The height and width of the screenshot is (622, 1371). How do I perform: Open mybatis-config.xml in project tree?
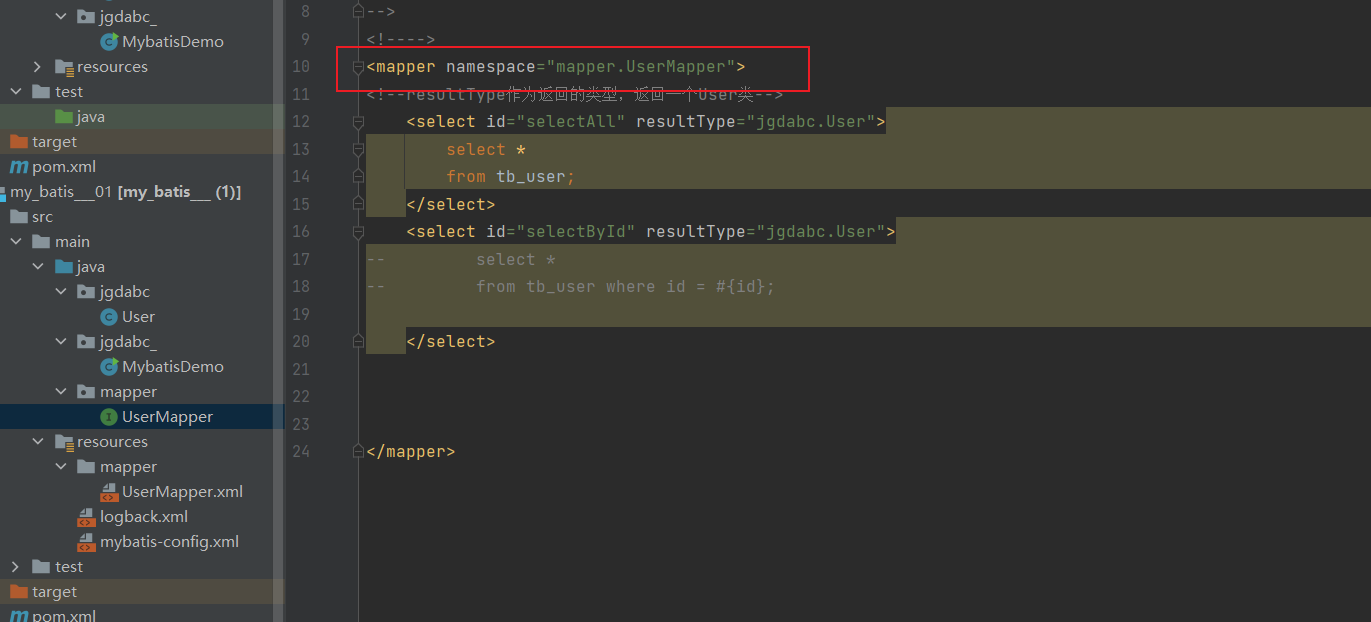pyautogui.click(x=169, y=542)
